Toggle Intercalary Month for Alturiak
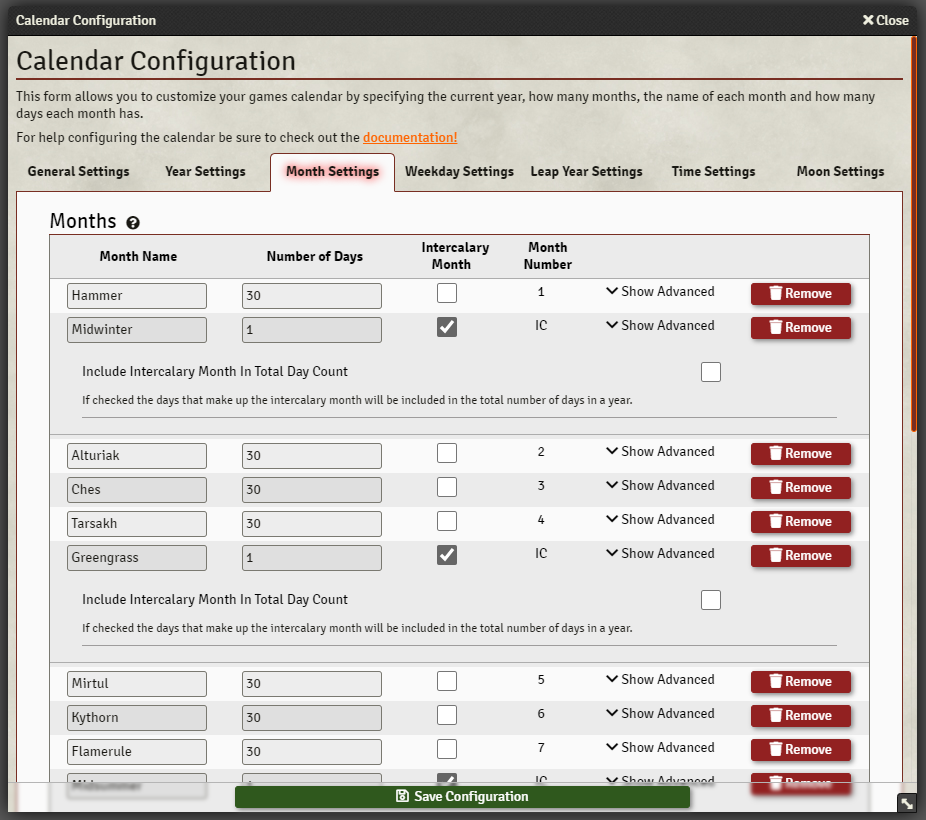926x820 pixels. click(x=446, y=453)
